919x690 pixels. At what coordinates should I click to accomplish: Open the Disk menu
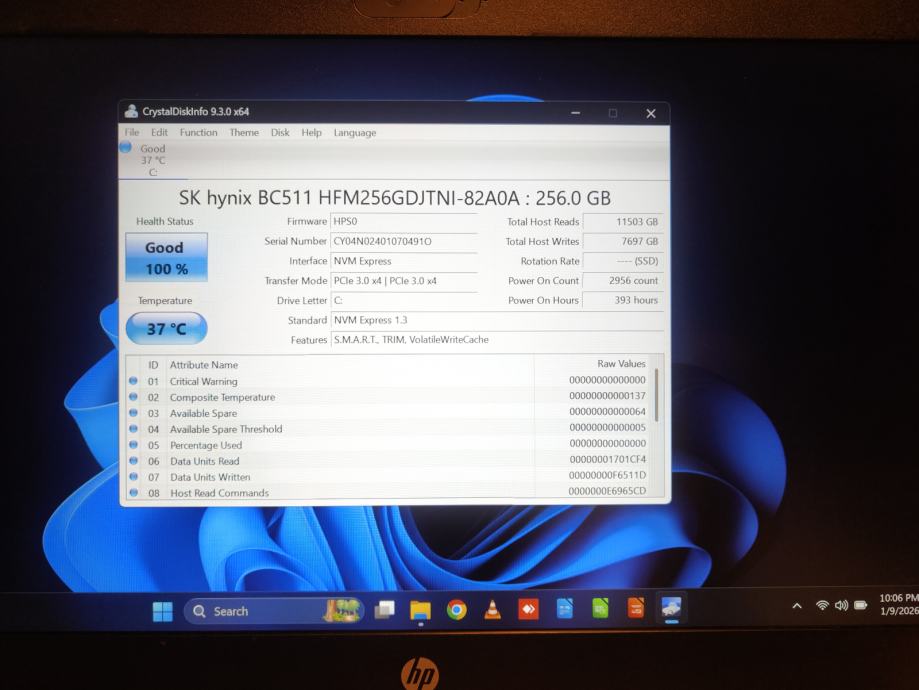point(280,132)
